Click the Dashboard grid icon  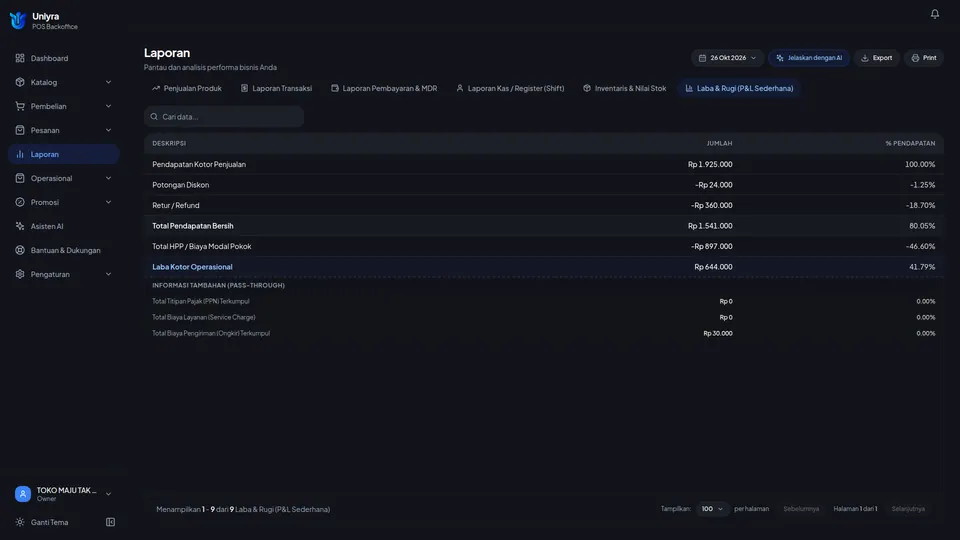[x=20, y=58]
